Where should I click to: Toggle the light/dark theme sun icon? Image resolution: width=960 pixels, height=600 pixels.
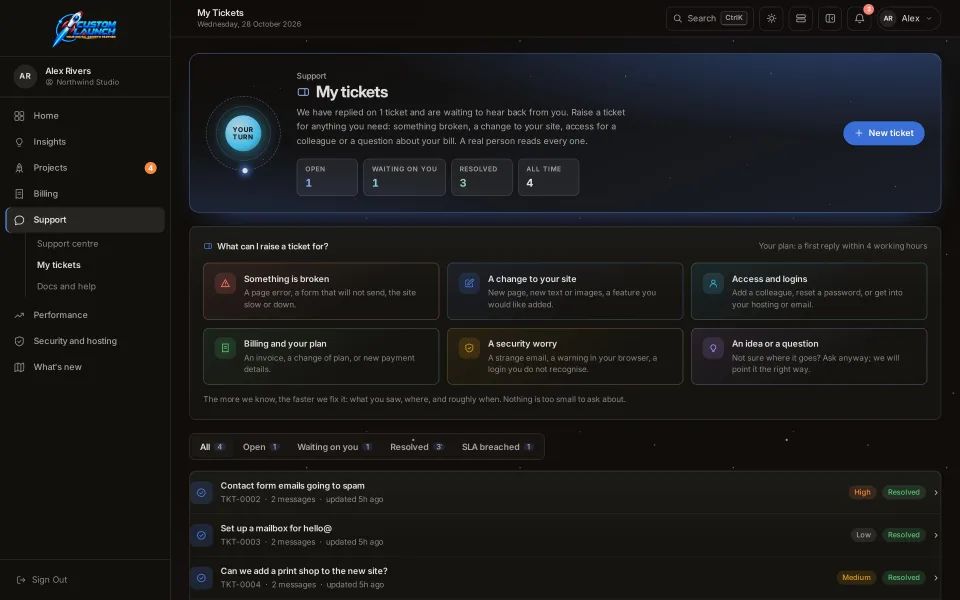[771, 18]
